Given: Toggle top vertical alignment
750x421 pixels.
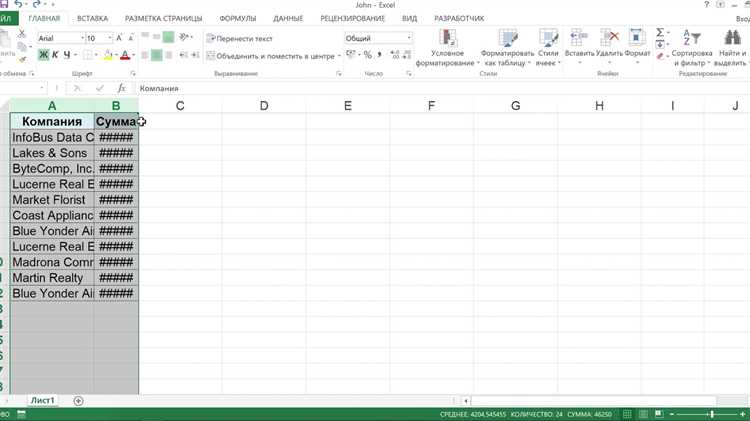Looking at the screenshot, I should click(x=145, y=36).
